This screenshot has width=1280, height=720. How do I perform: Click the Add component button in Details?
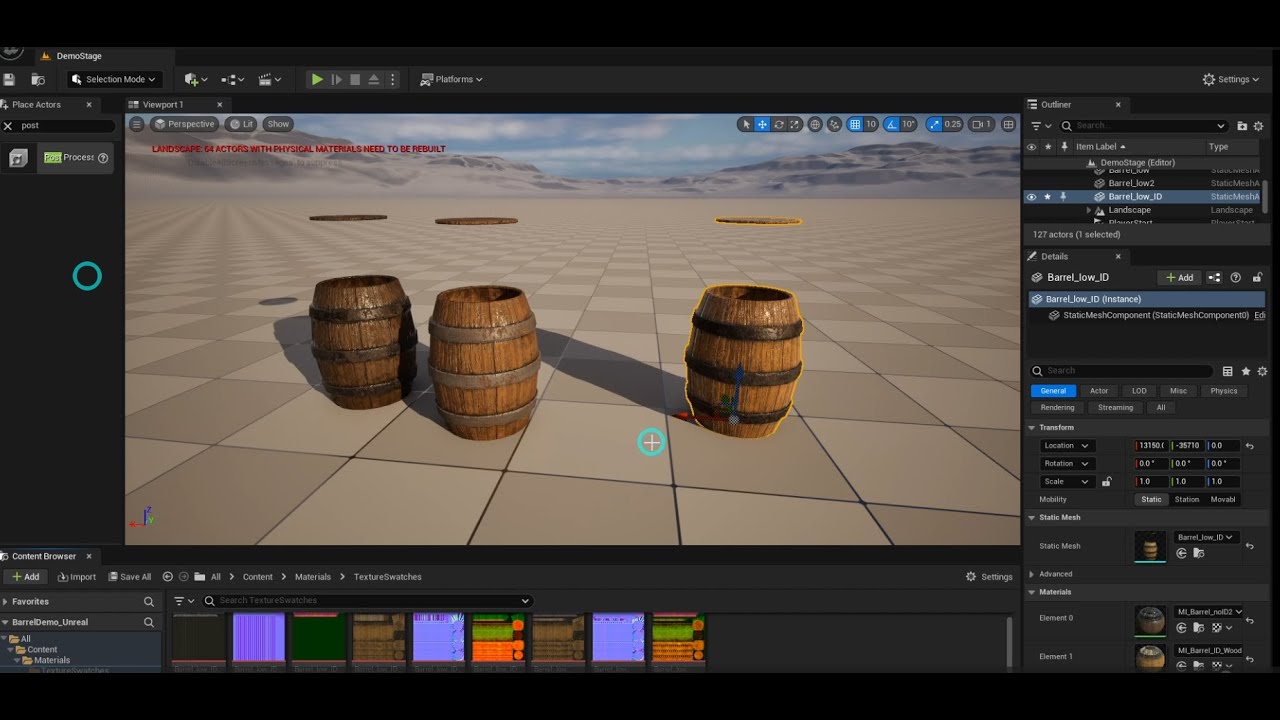coord(1178,277)
